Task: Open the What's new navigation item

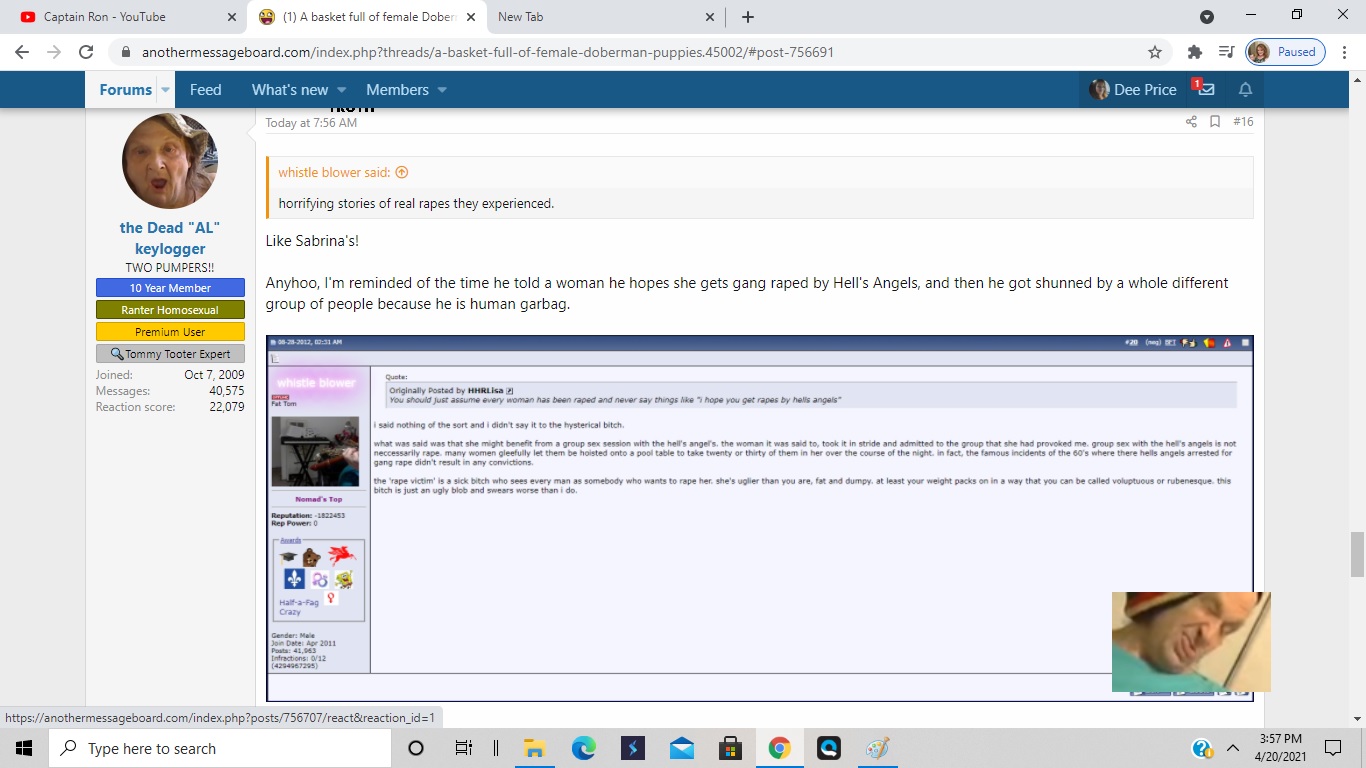Action: coord(290,89)
